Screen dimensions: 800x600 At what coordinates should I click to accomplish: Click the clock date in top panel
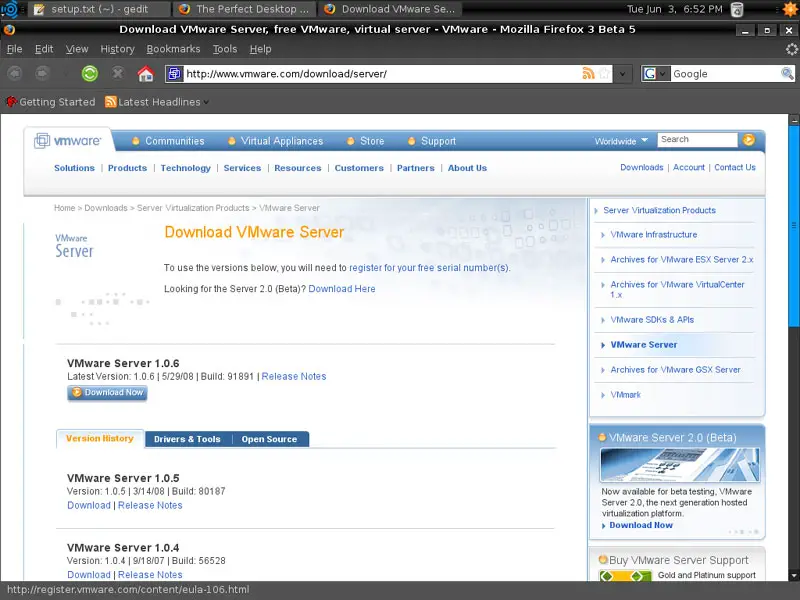[674, 9]
